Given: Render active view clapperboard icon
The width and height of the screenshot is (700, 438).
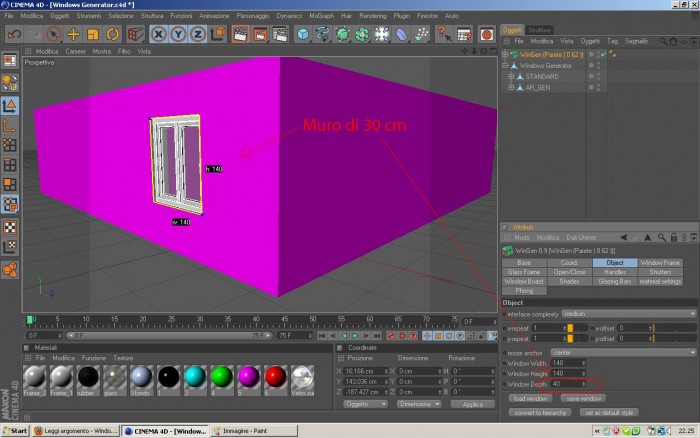Looking at the screenshot, I should 240,34.
